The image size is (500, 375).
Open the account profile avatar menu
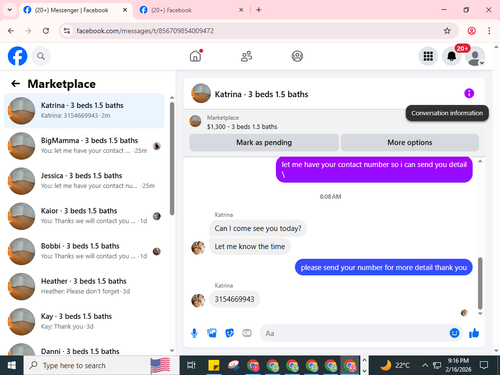(x=475, y=56)
